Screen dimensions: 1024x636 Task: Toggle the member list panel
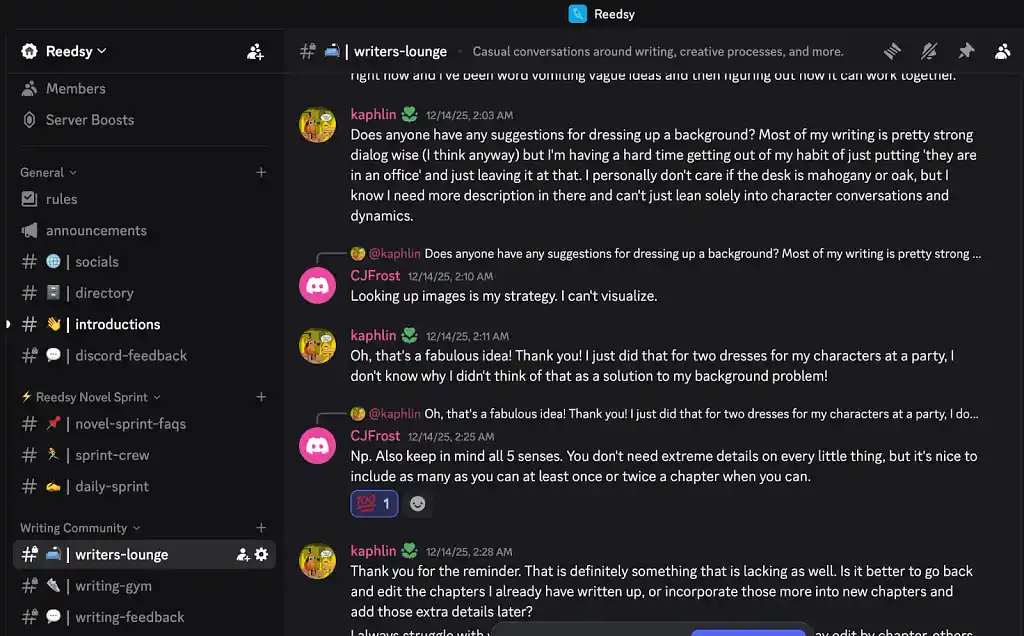1002,51
